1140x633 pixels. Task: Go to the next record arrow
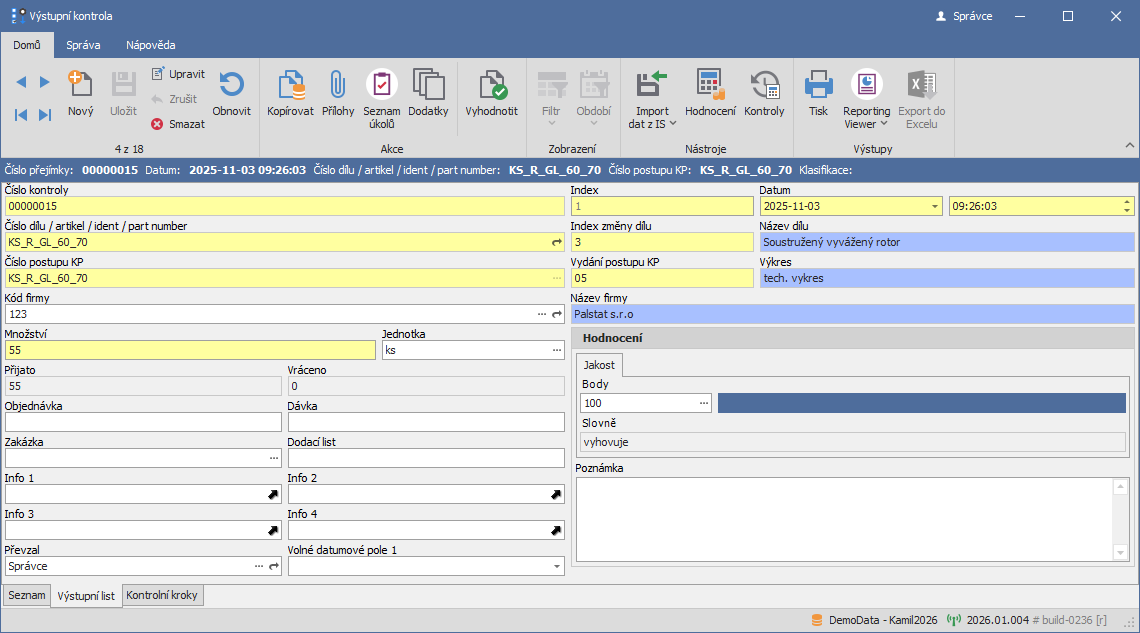click(x=44, y=82)
